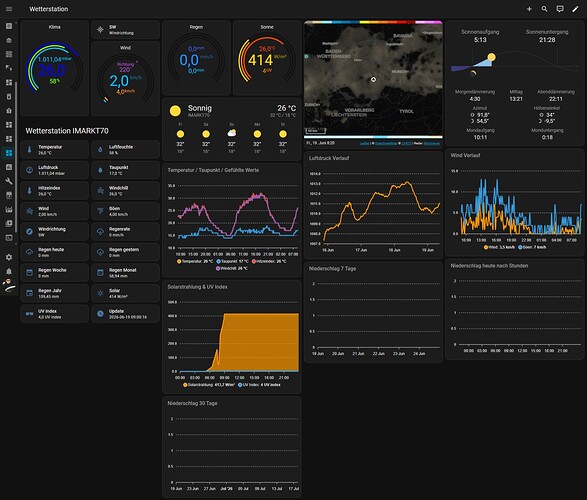Image resolution: width=587 pixels, height=500 pixels.
Task: Click the sun marker on the sun path curve
Action: (492, 57)
